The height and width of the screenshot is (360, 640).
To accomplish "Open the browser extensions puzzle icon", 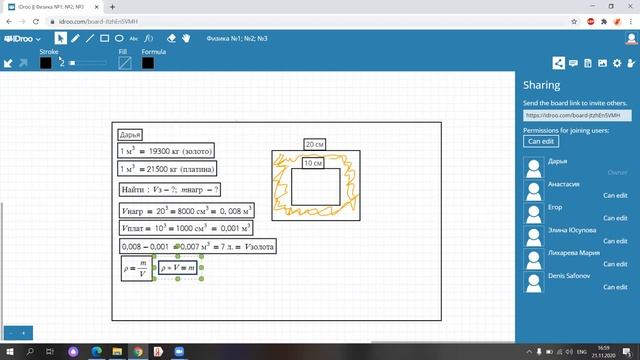I will click(x=604, y=22).
